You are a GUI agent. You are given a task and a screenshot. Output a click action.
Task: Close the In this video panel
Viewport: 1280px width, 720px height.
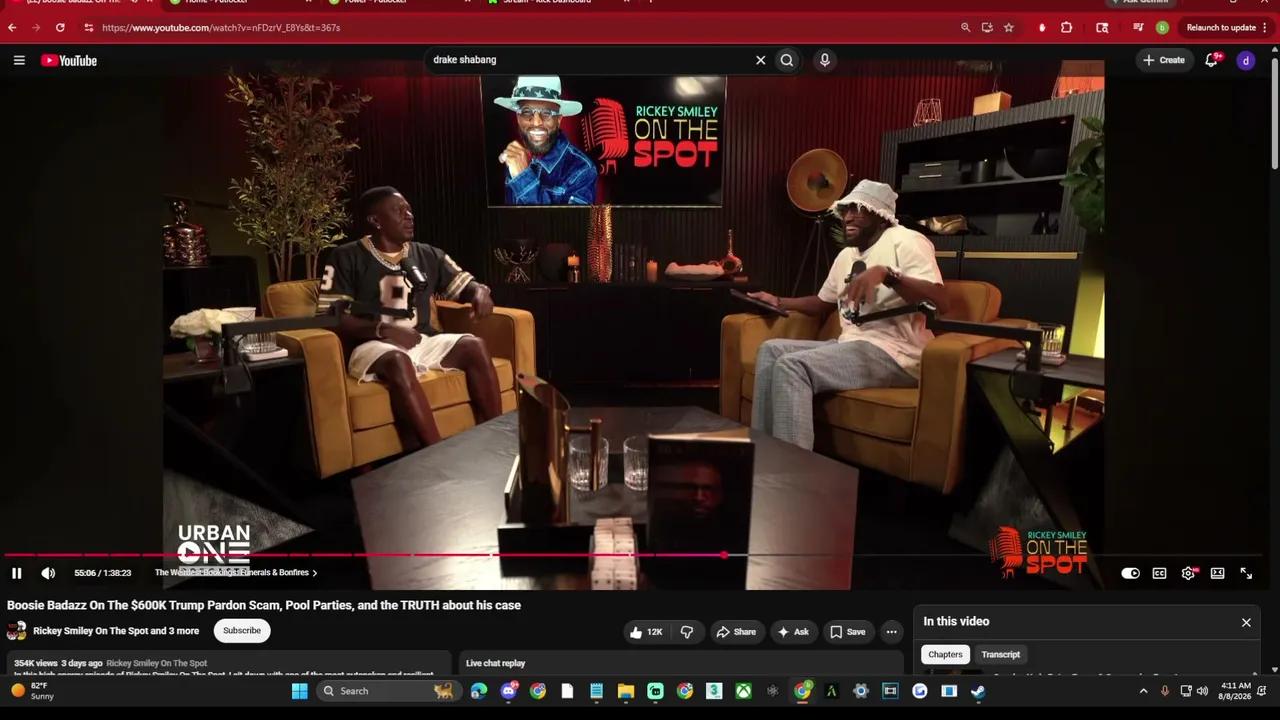(x=1246, y=623)
